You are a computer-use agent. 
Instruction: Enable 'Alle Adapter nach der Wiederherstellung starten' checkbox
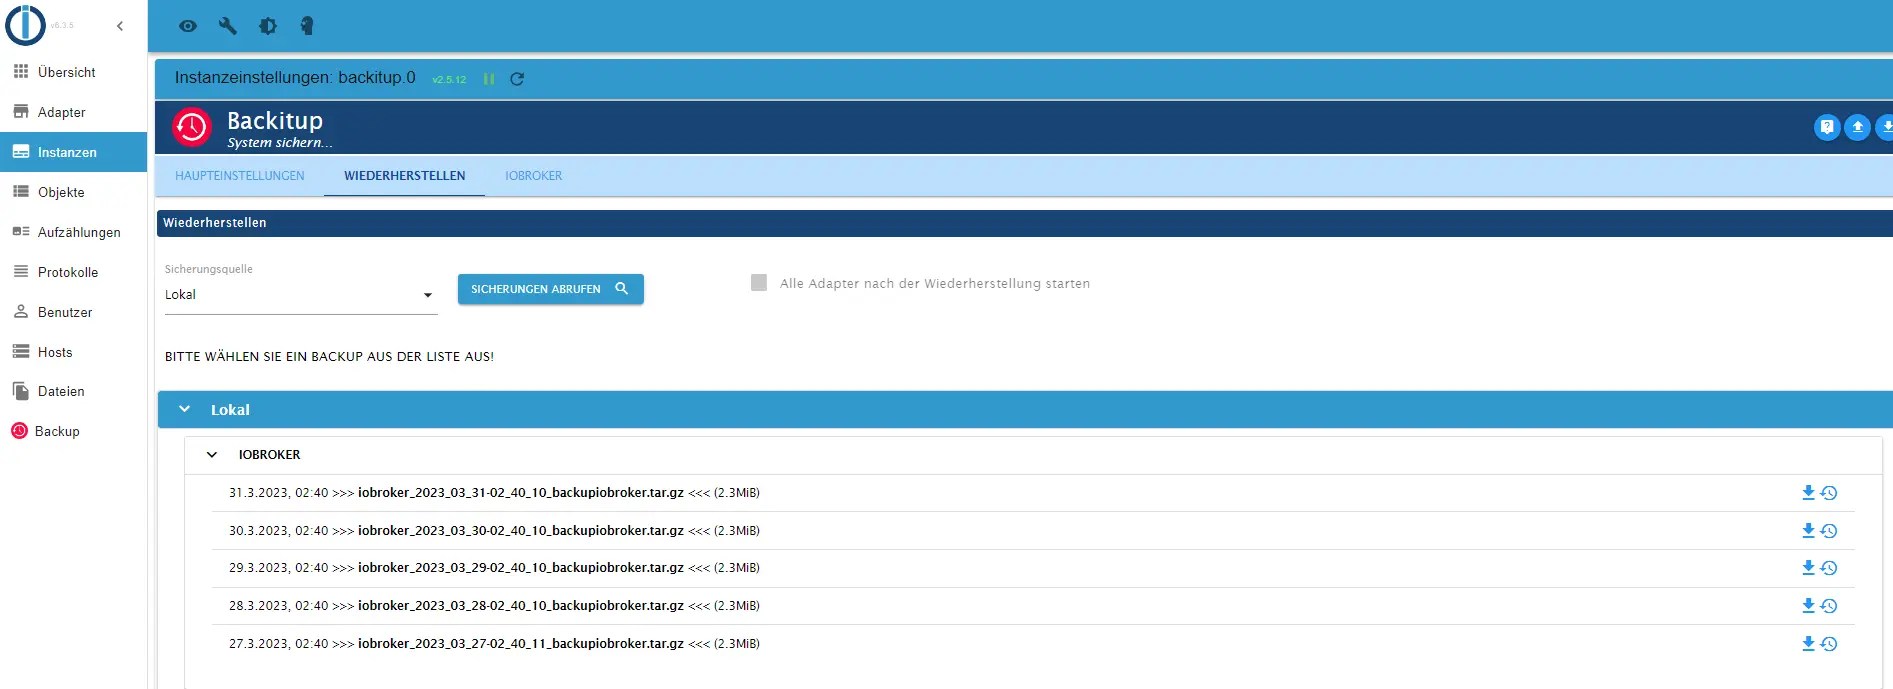tap(759, 283)
